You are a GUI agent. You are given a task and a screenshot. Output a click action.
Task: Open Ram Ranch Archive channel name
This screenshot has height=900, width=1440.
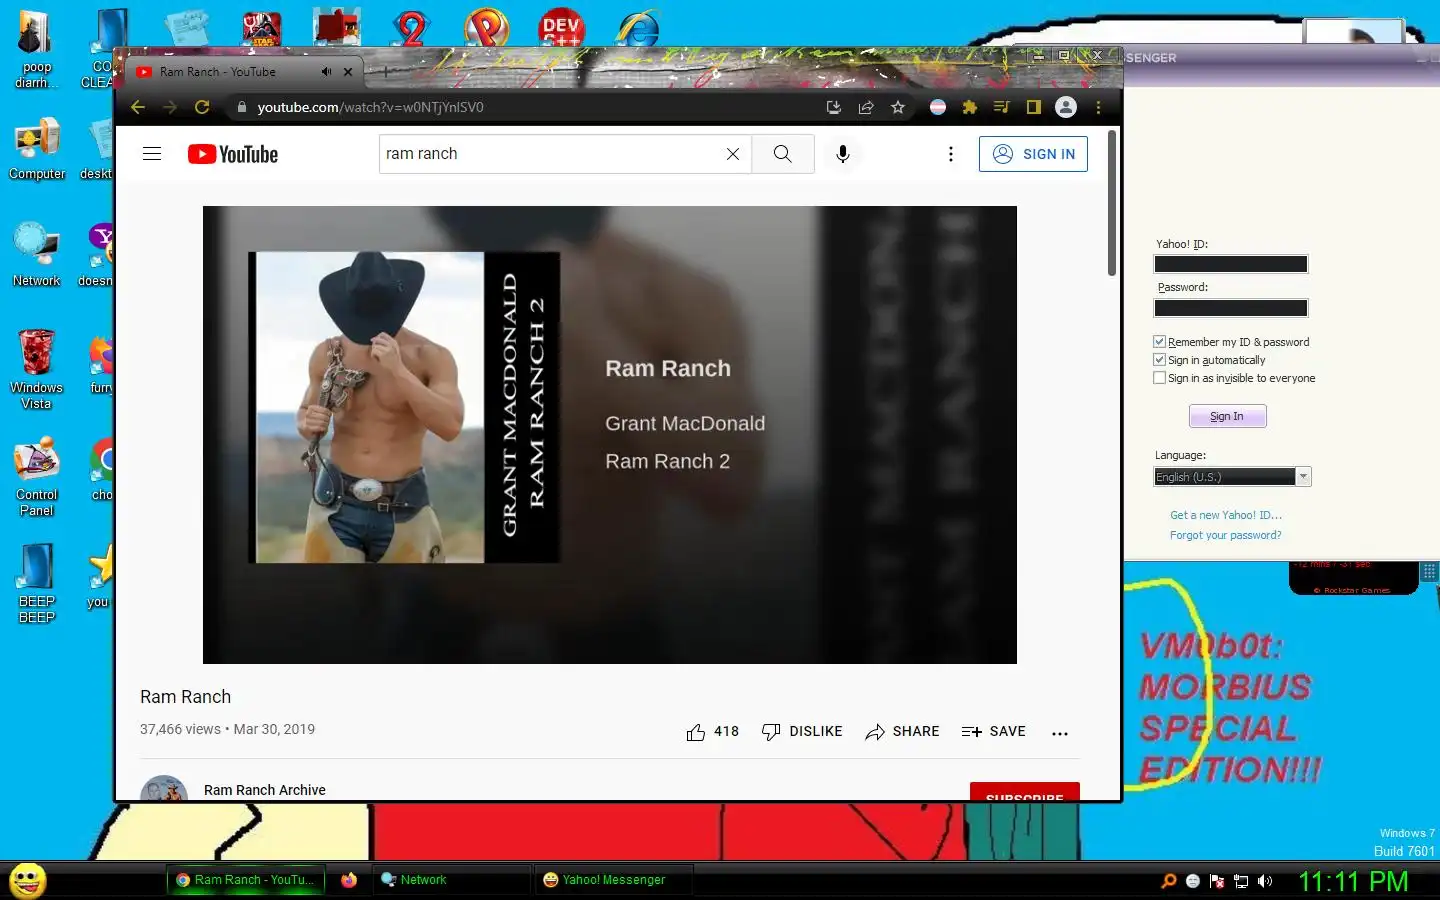(265, 790)
